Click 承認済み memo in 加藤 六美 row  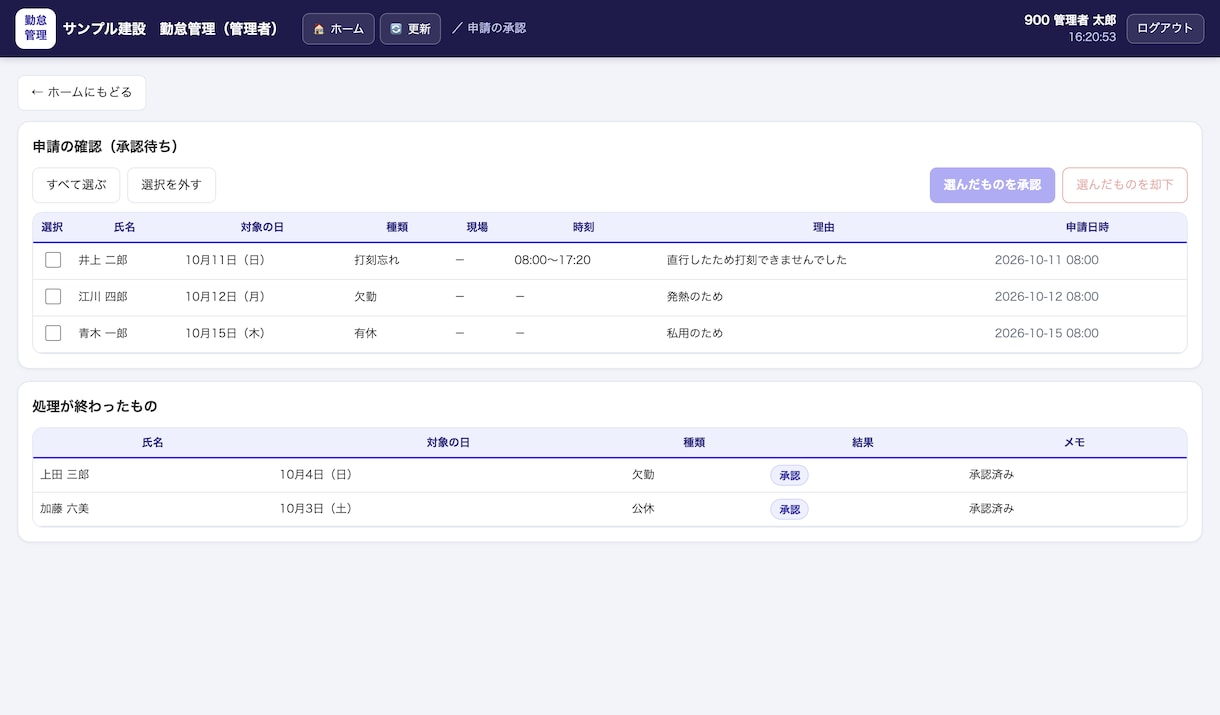[x=991, y=509]
